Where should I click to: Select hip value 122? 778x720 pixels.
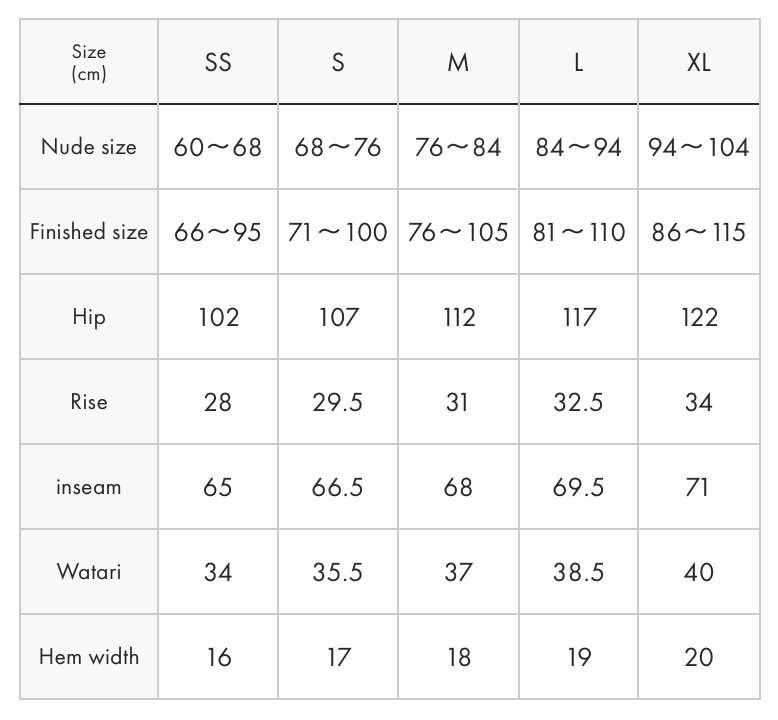pos(699,317)
